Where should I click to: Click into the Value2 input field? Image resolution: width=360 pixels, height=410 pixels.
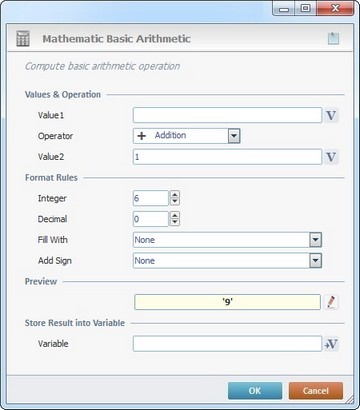pyautogui.click(x=227, y=157)
